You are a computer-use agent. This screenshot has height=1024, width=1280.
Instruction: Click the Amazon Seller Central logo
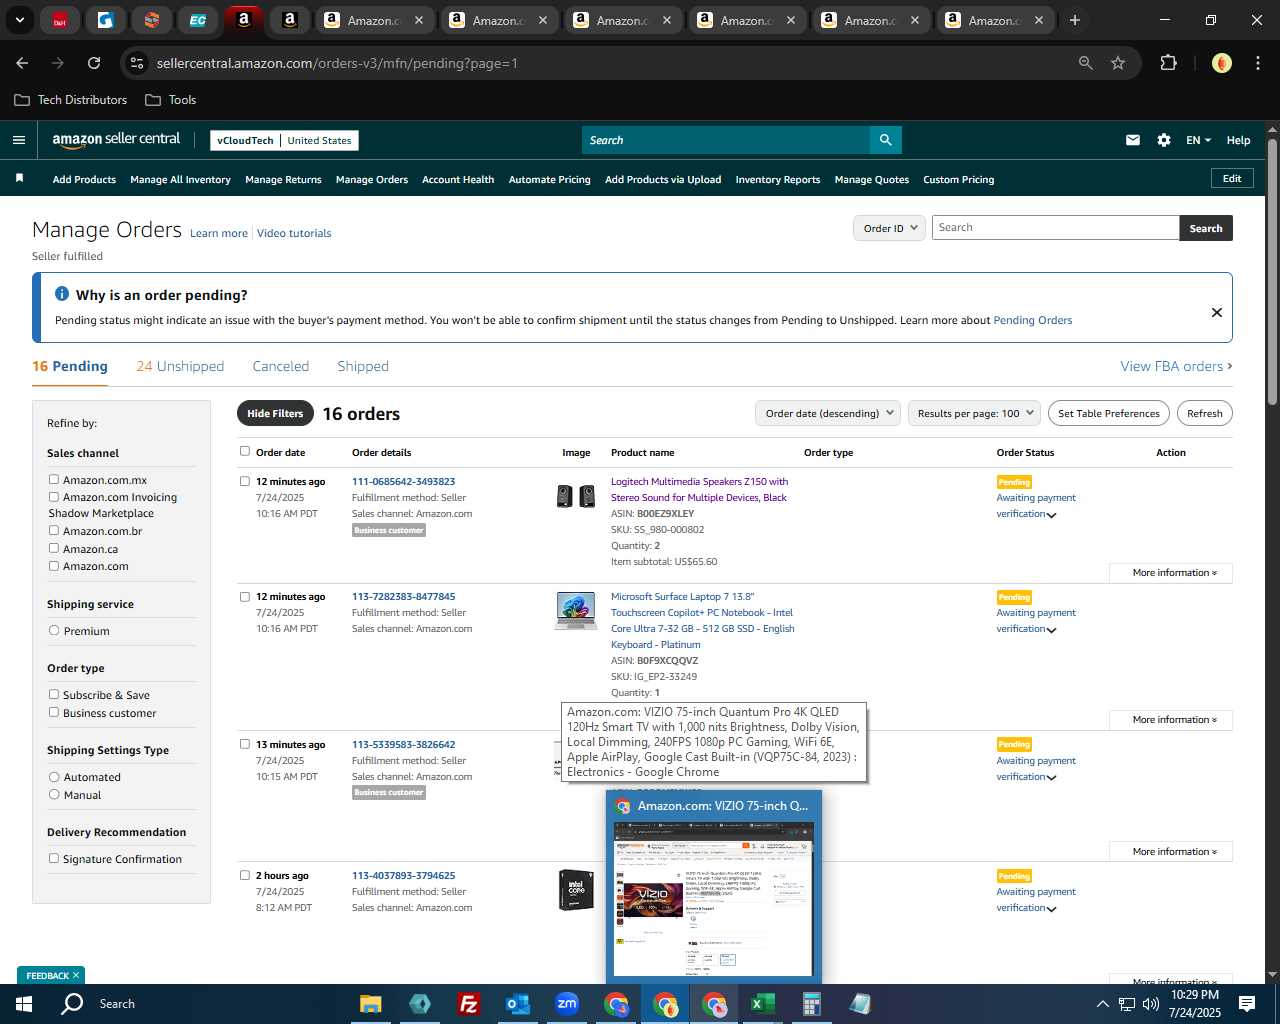(x=116, y=140)
